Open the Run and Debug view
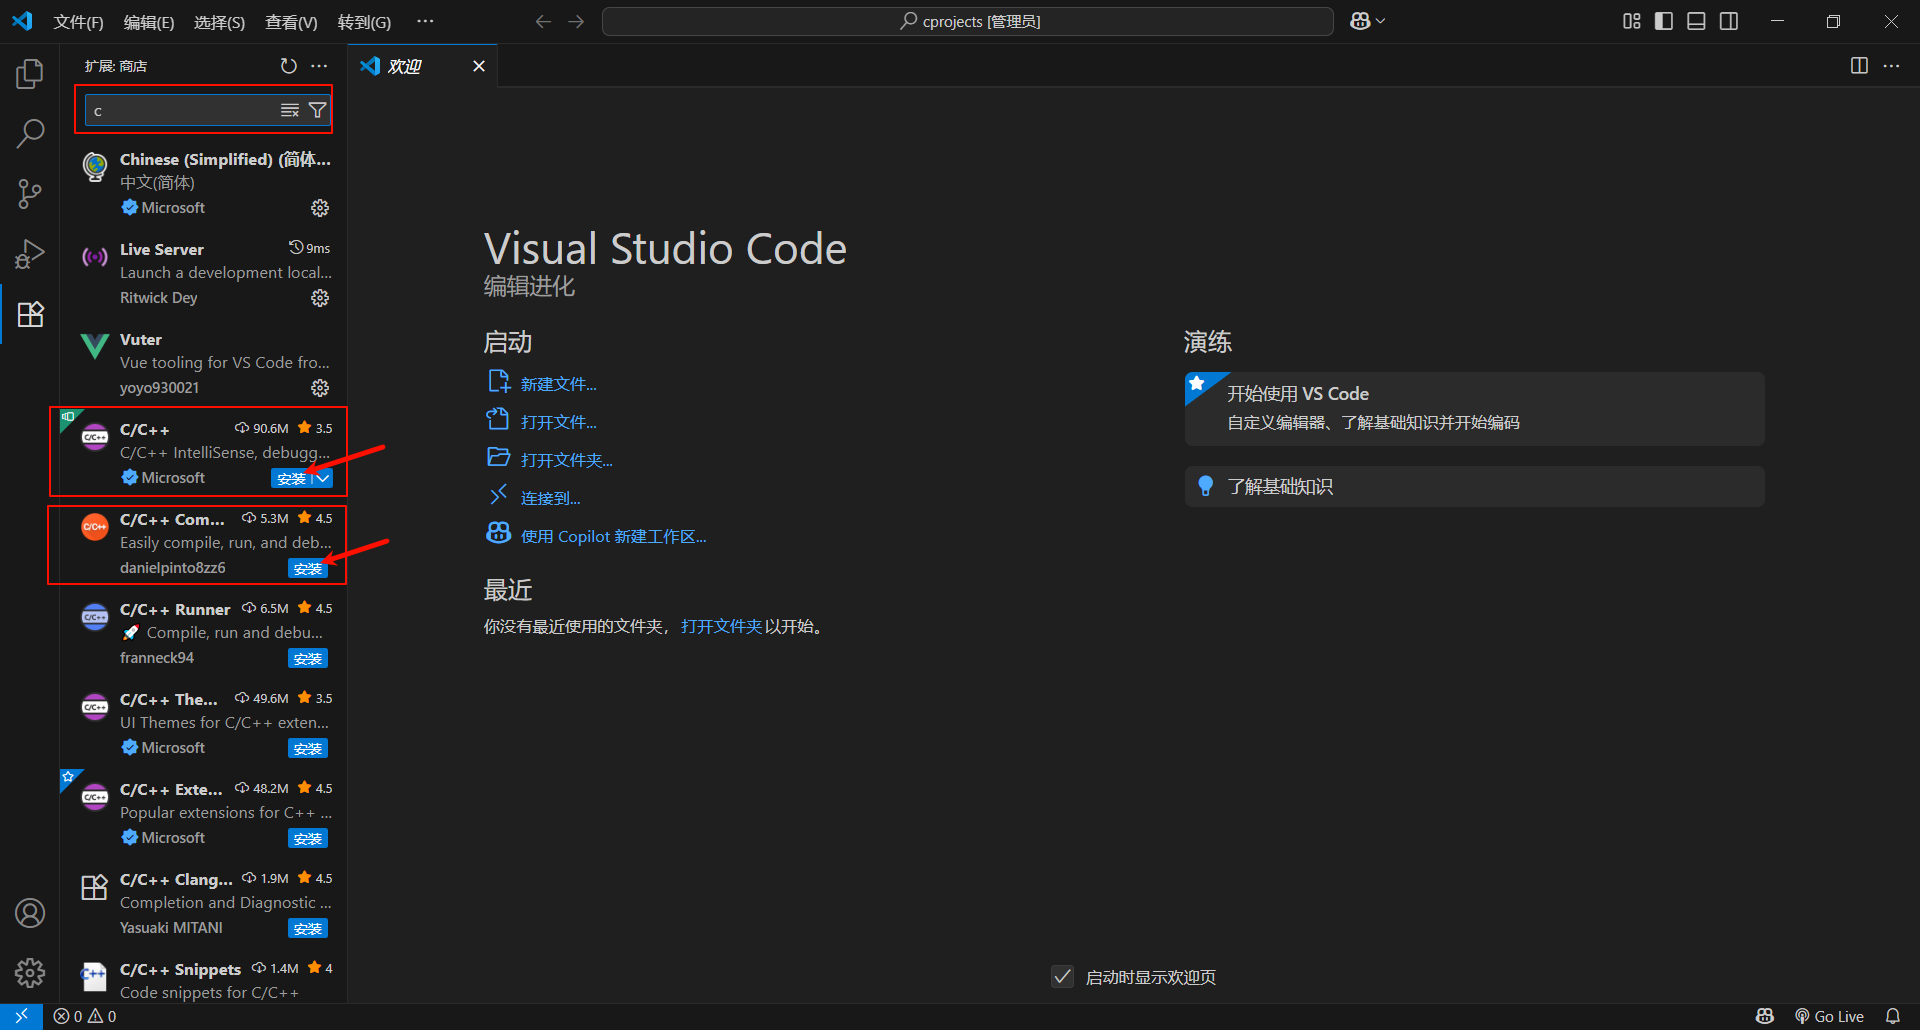1920x1030 pixels. pyautogui.click(x=30, y=254)
